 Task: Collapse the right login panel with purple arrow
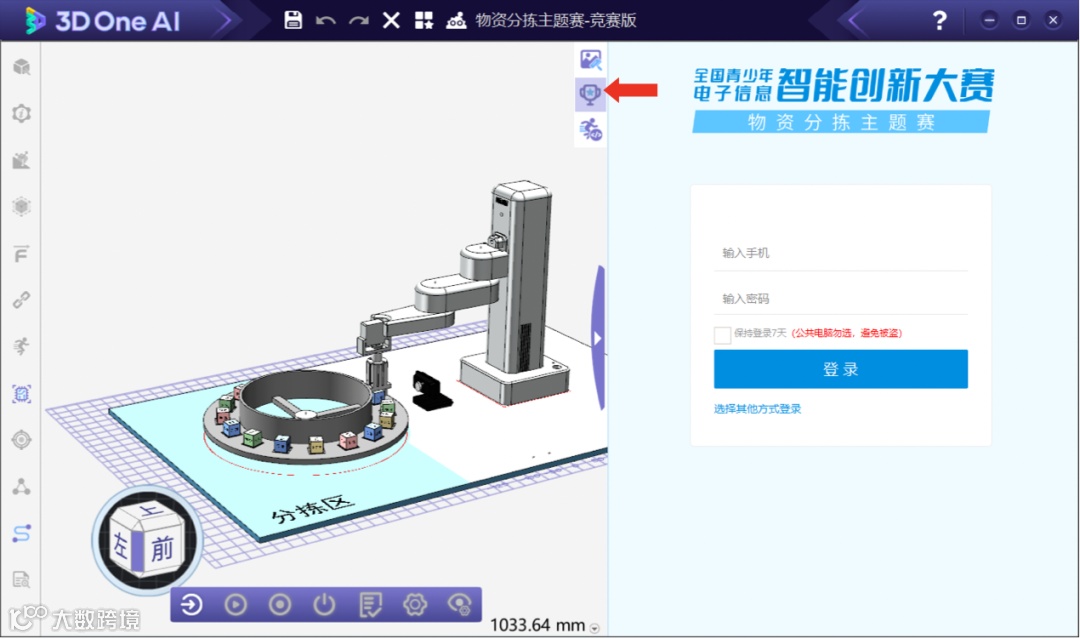pyautogui.click(x=599, y=338)
